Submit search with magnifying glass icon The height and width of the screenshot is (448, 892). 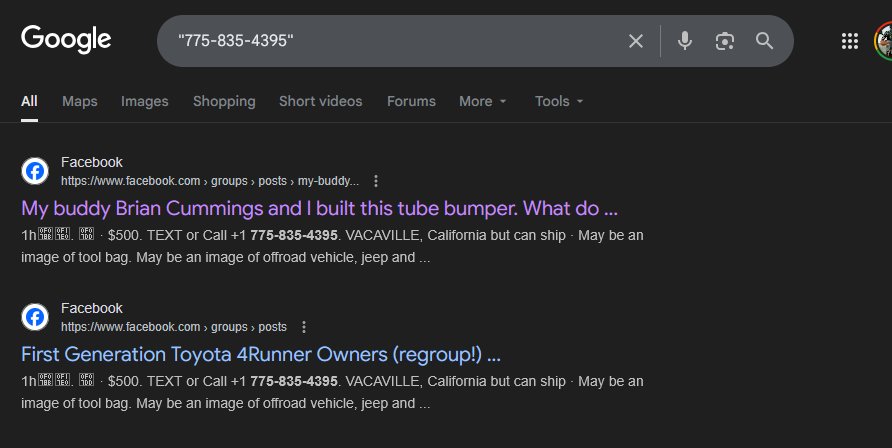tap(764, 41)
